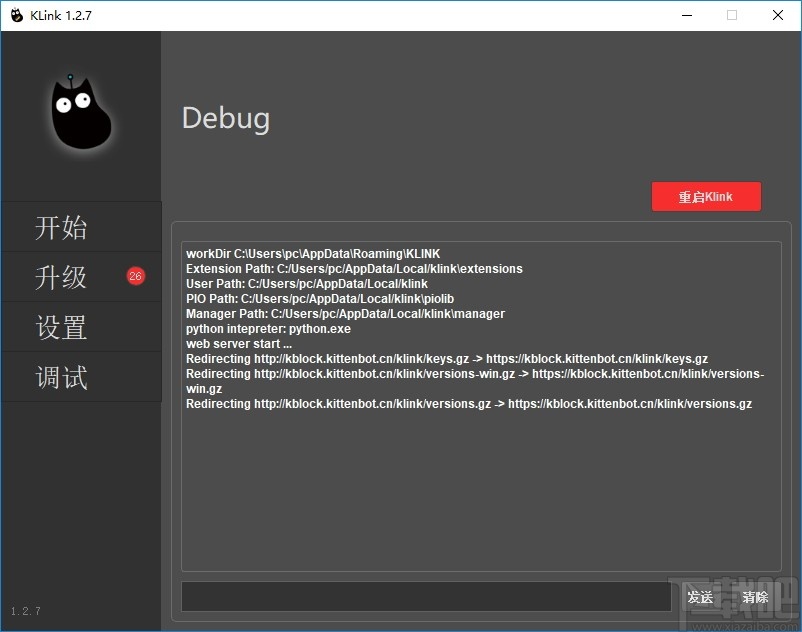Click the 1.2.7 version label in sidebar

point(26,611)
